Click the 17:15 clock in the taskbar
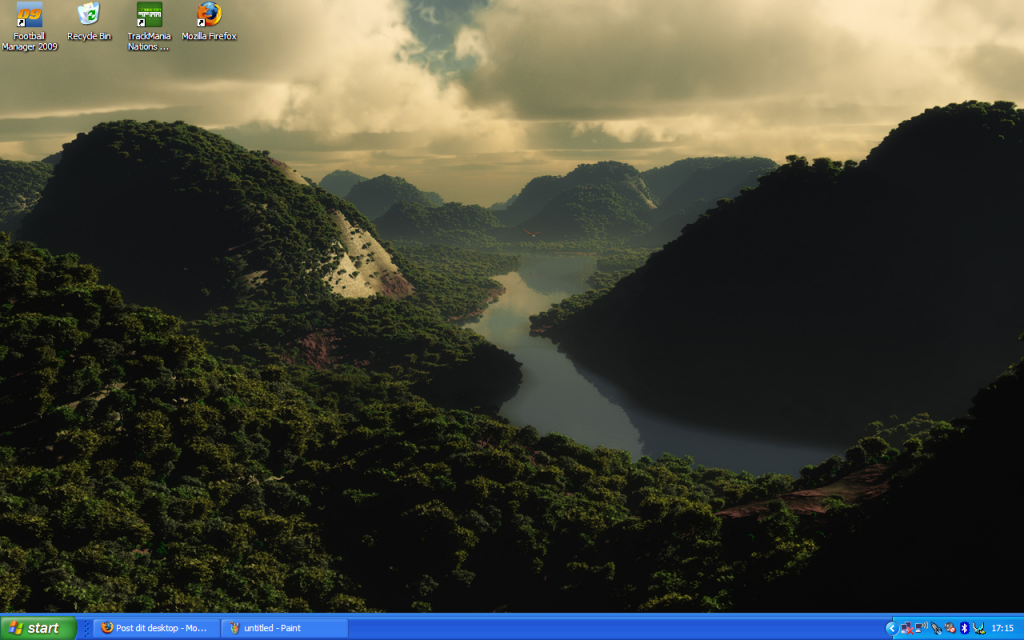This screenshot has width=1024, height=640. tap(1002, 628)
